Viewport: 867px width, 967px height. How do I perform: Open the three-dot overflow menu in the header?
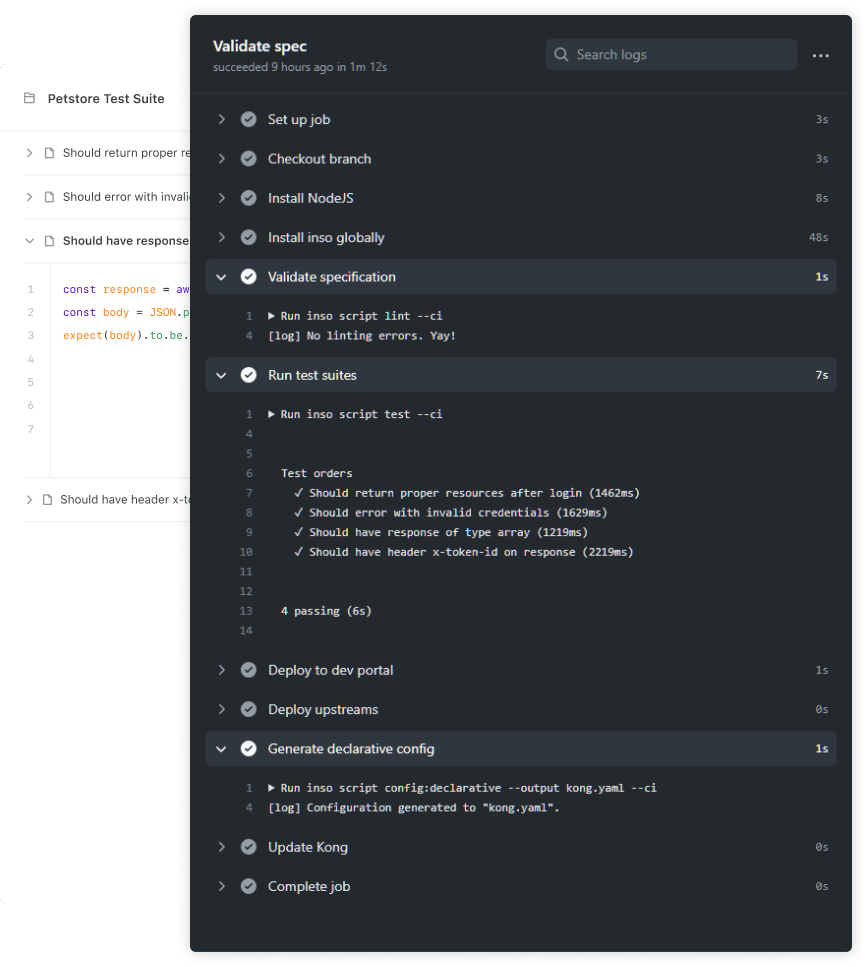click(821, 56)
